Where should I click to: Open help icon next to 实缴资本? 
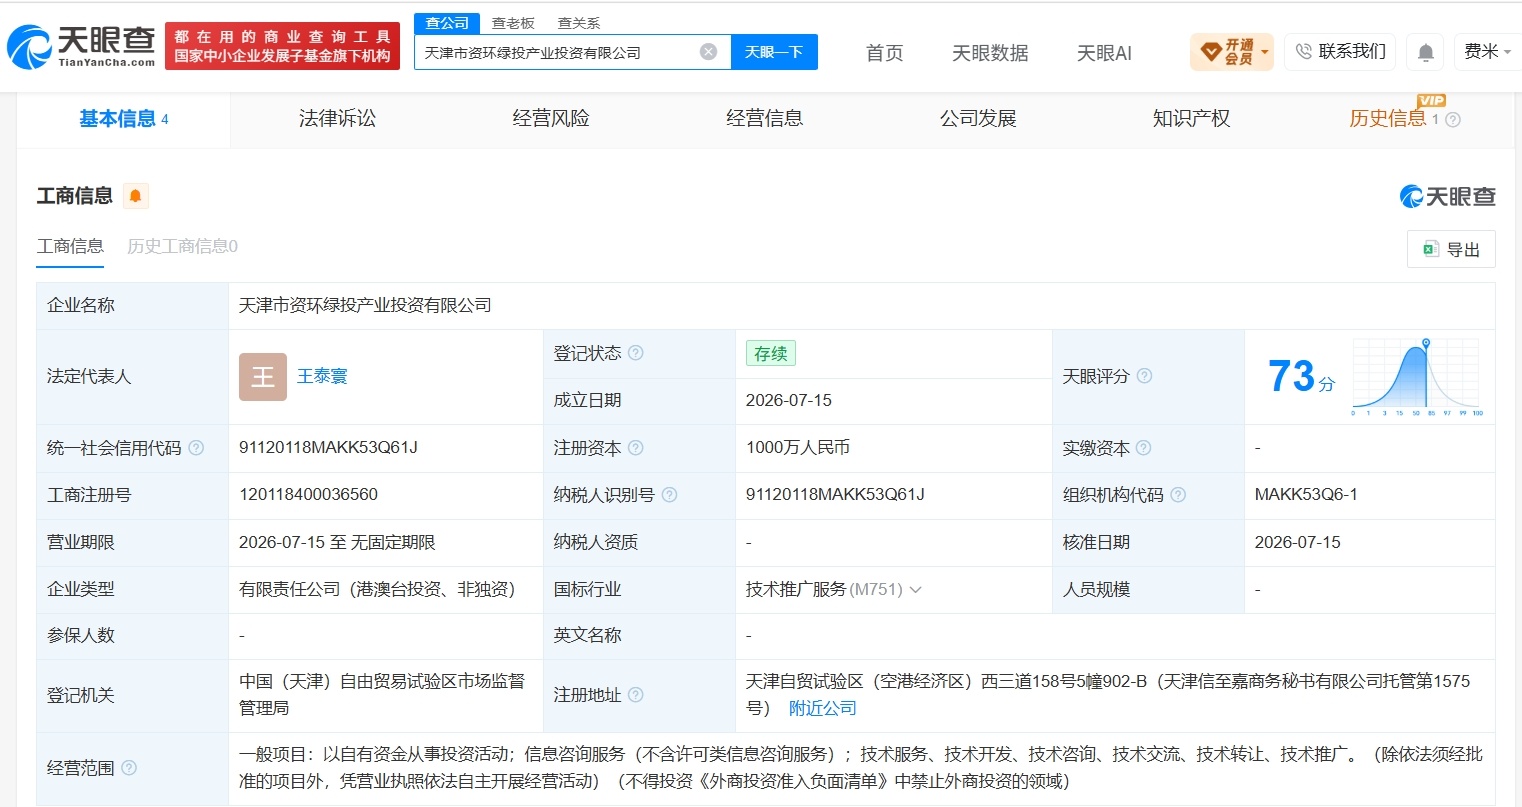pyautogui.click(x=1144, y=448)
